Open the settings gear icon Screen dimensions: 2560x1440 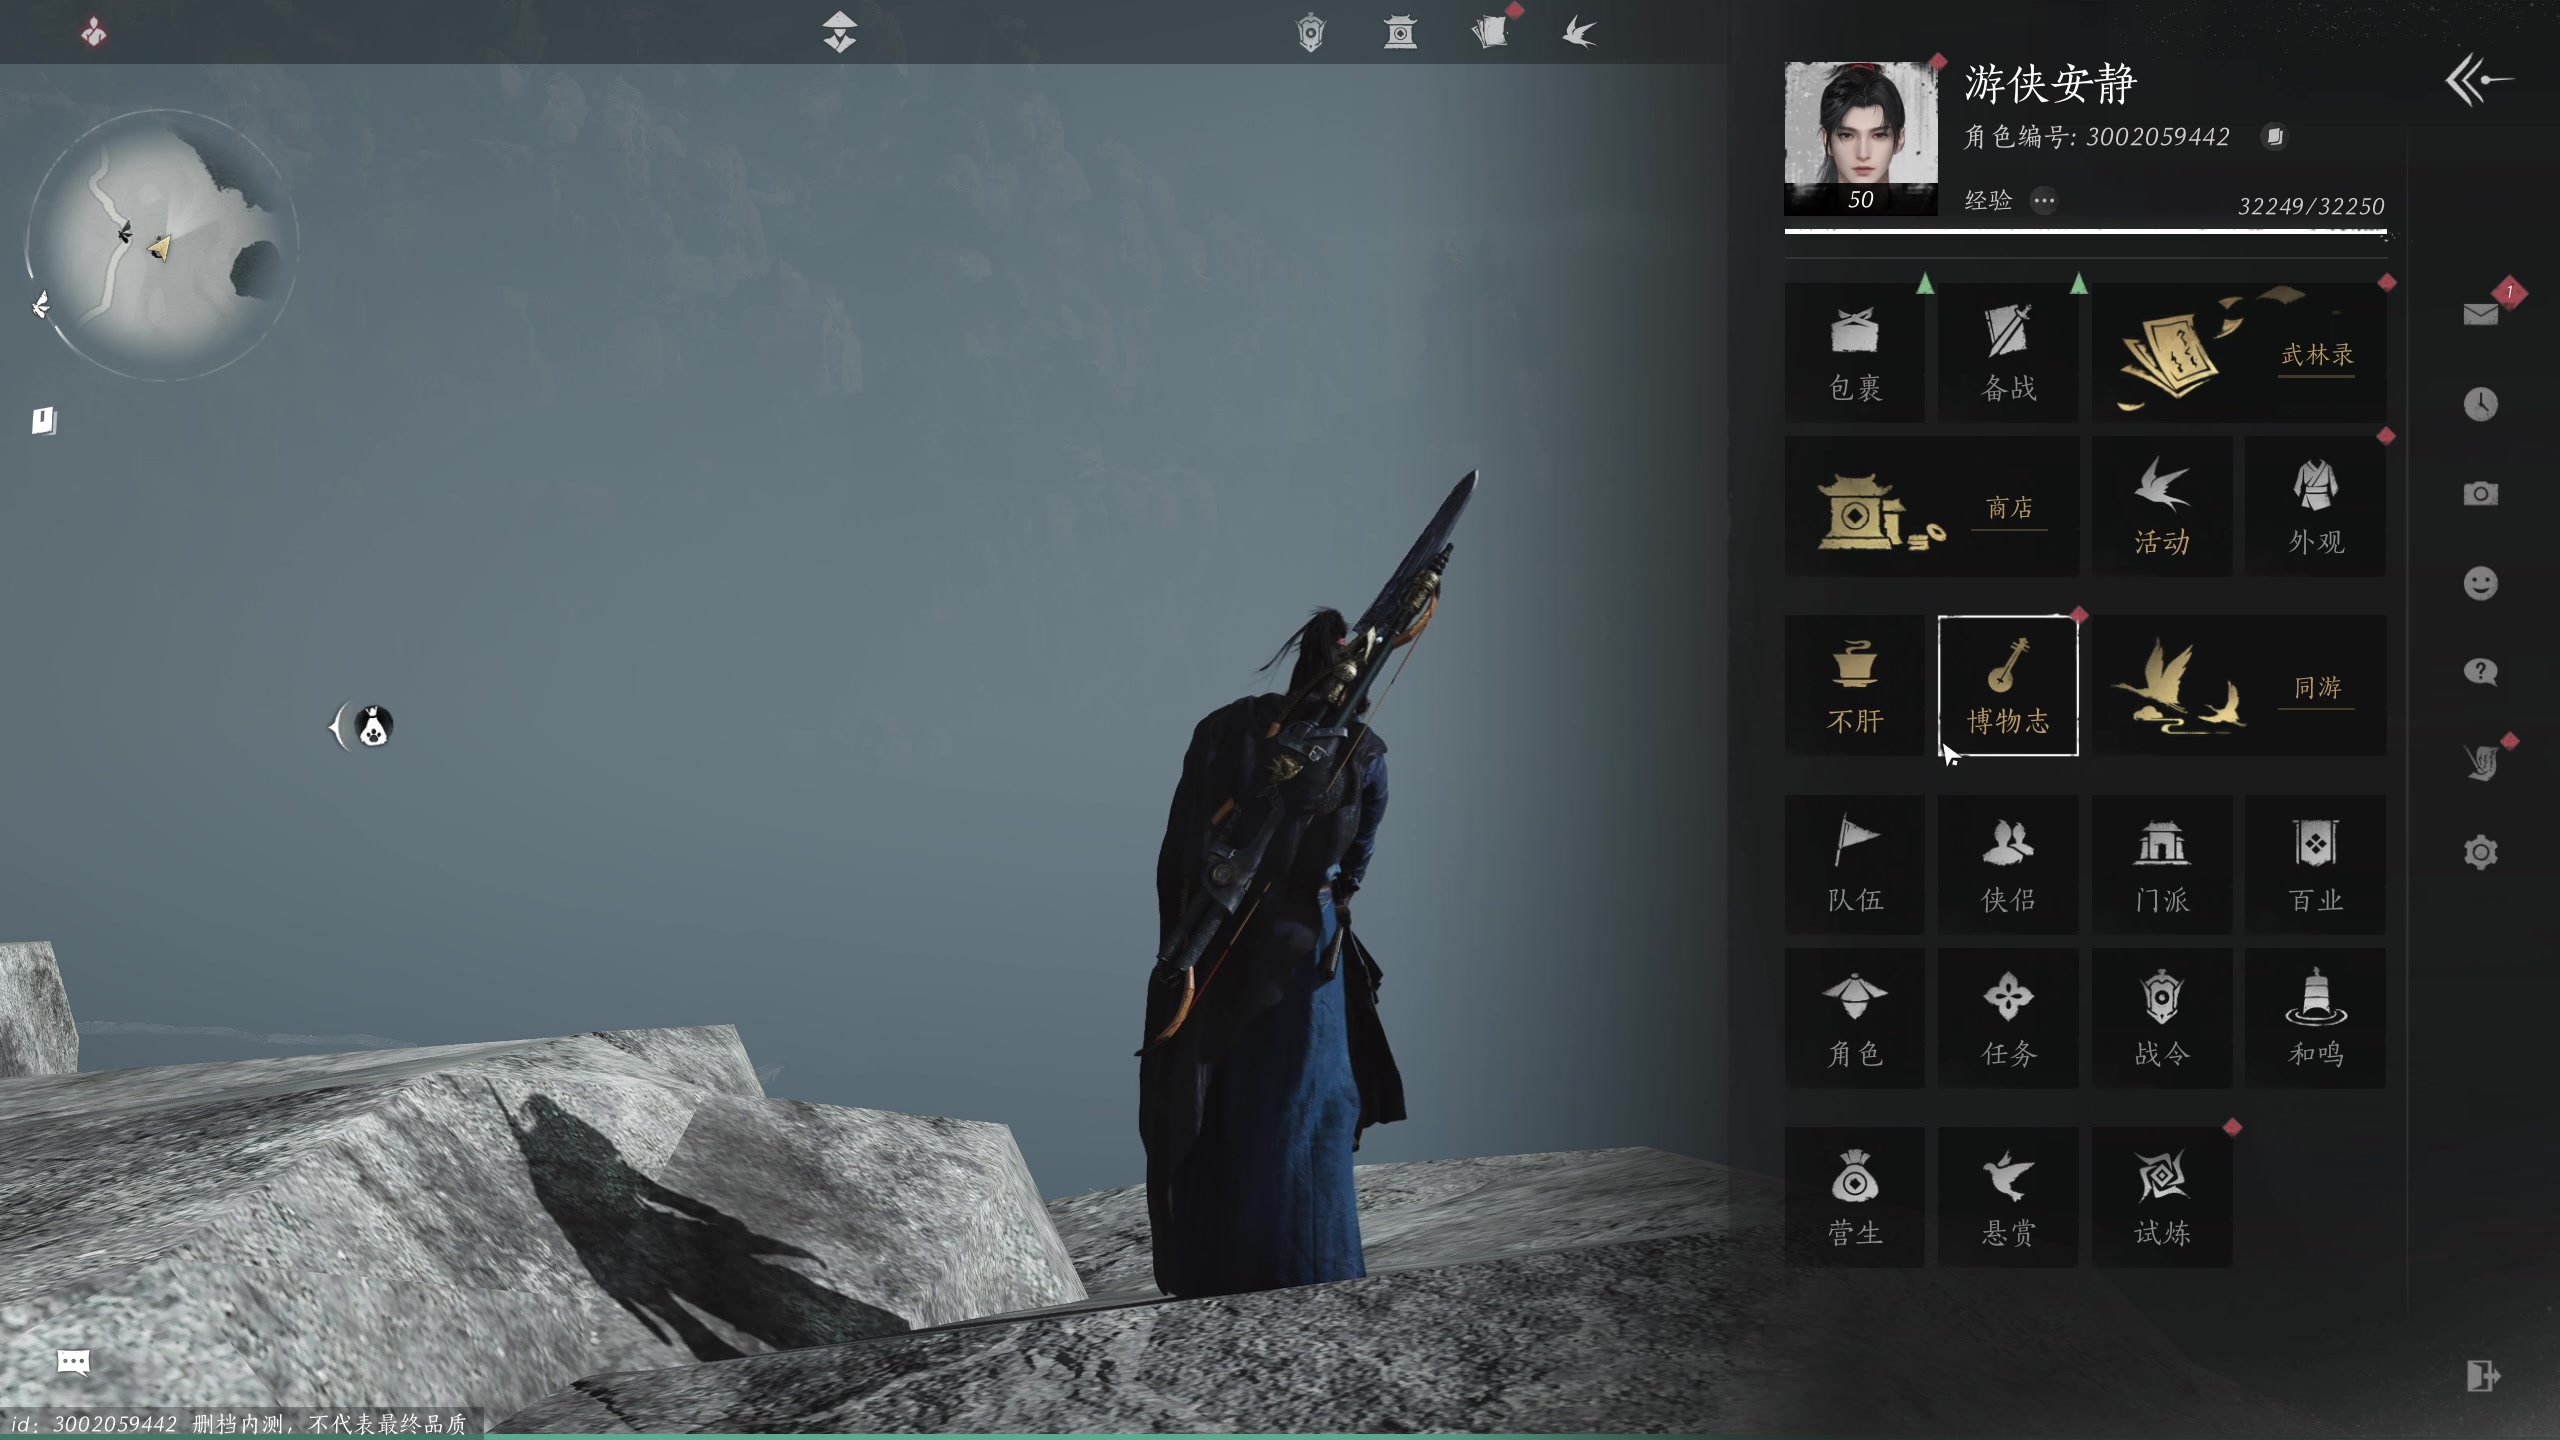[2480, 852]
